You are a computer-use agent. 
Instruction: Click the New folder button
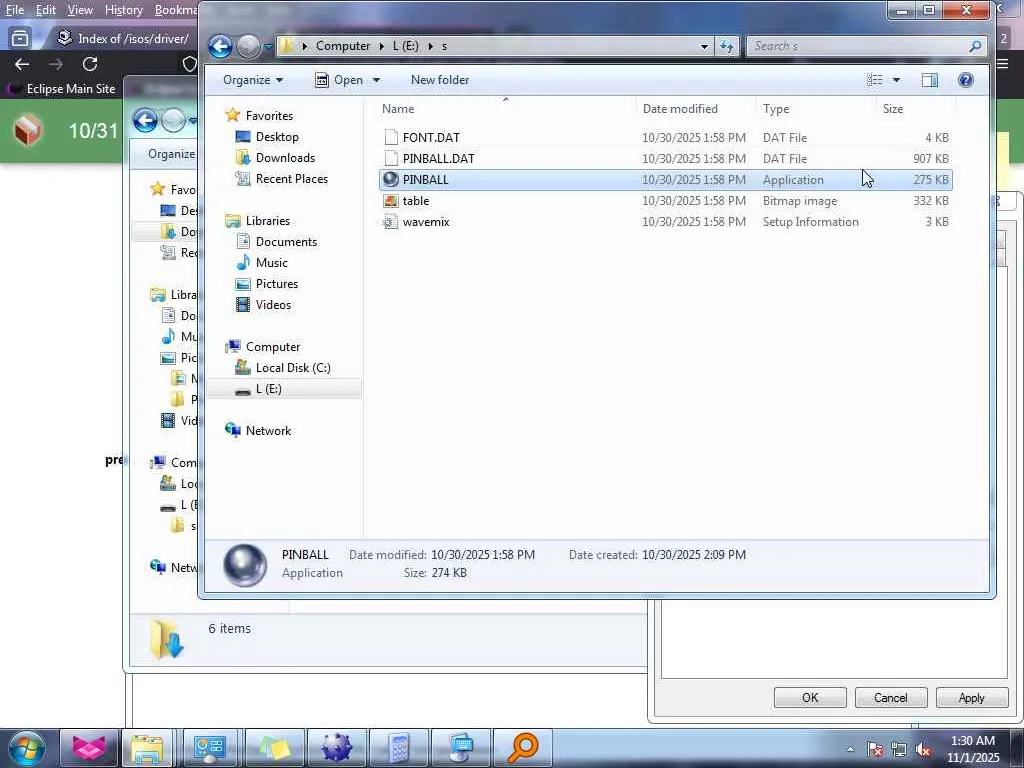point(440,80)
